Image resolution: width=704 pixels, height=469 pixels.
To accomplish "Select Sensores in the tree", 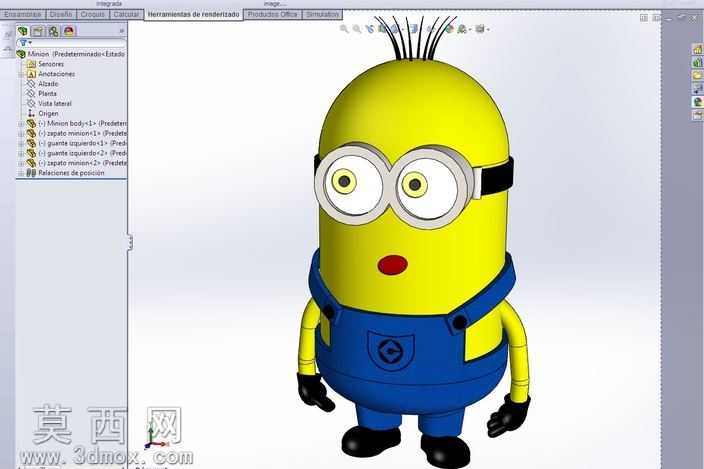I will click(51, 64).
